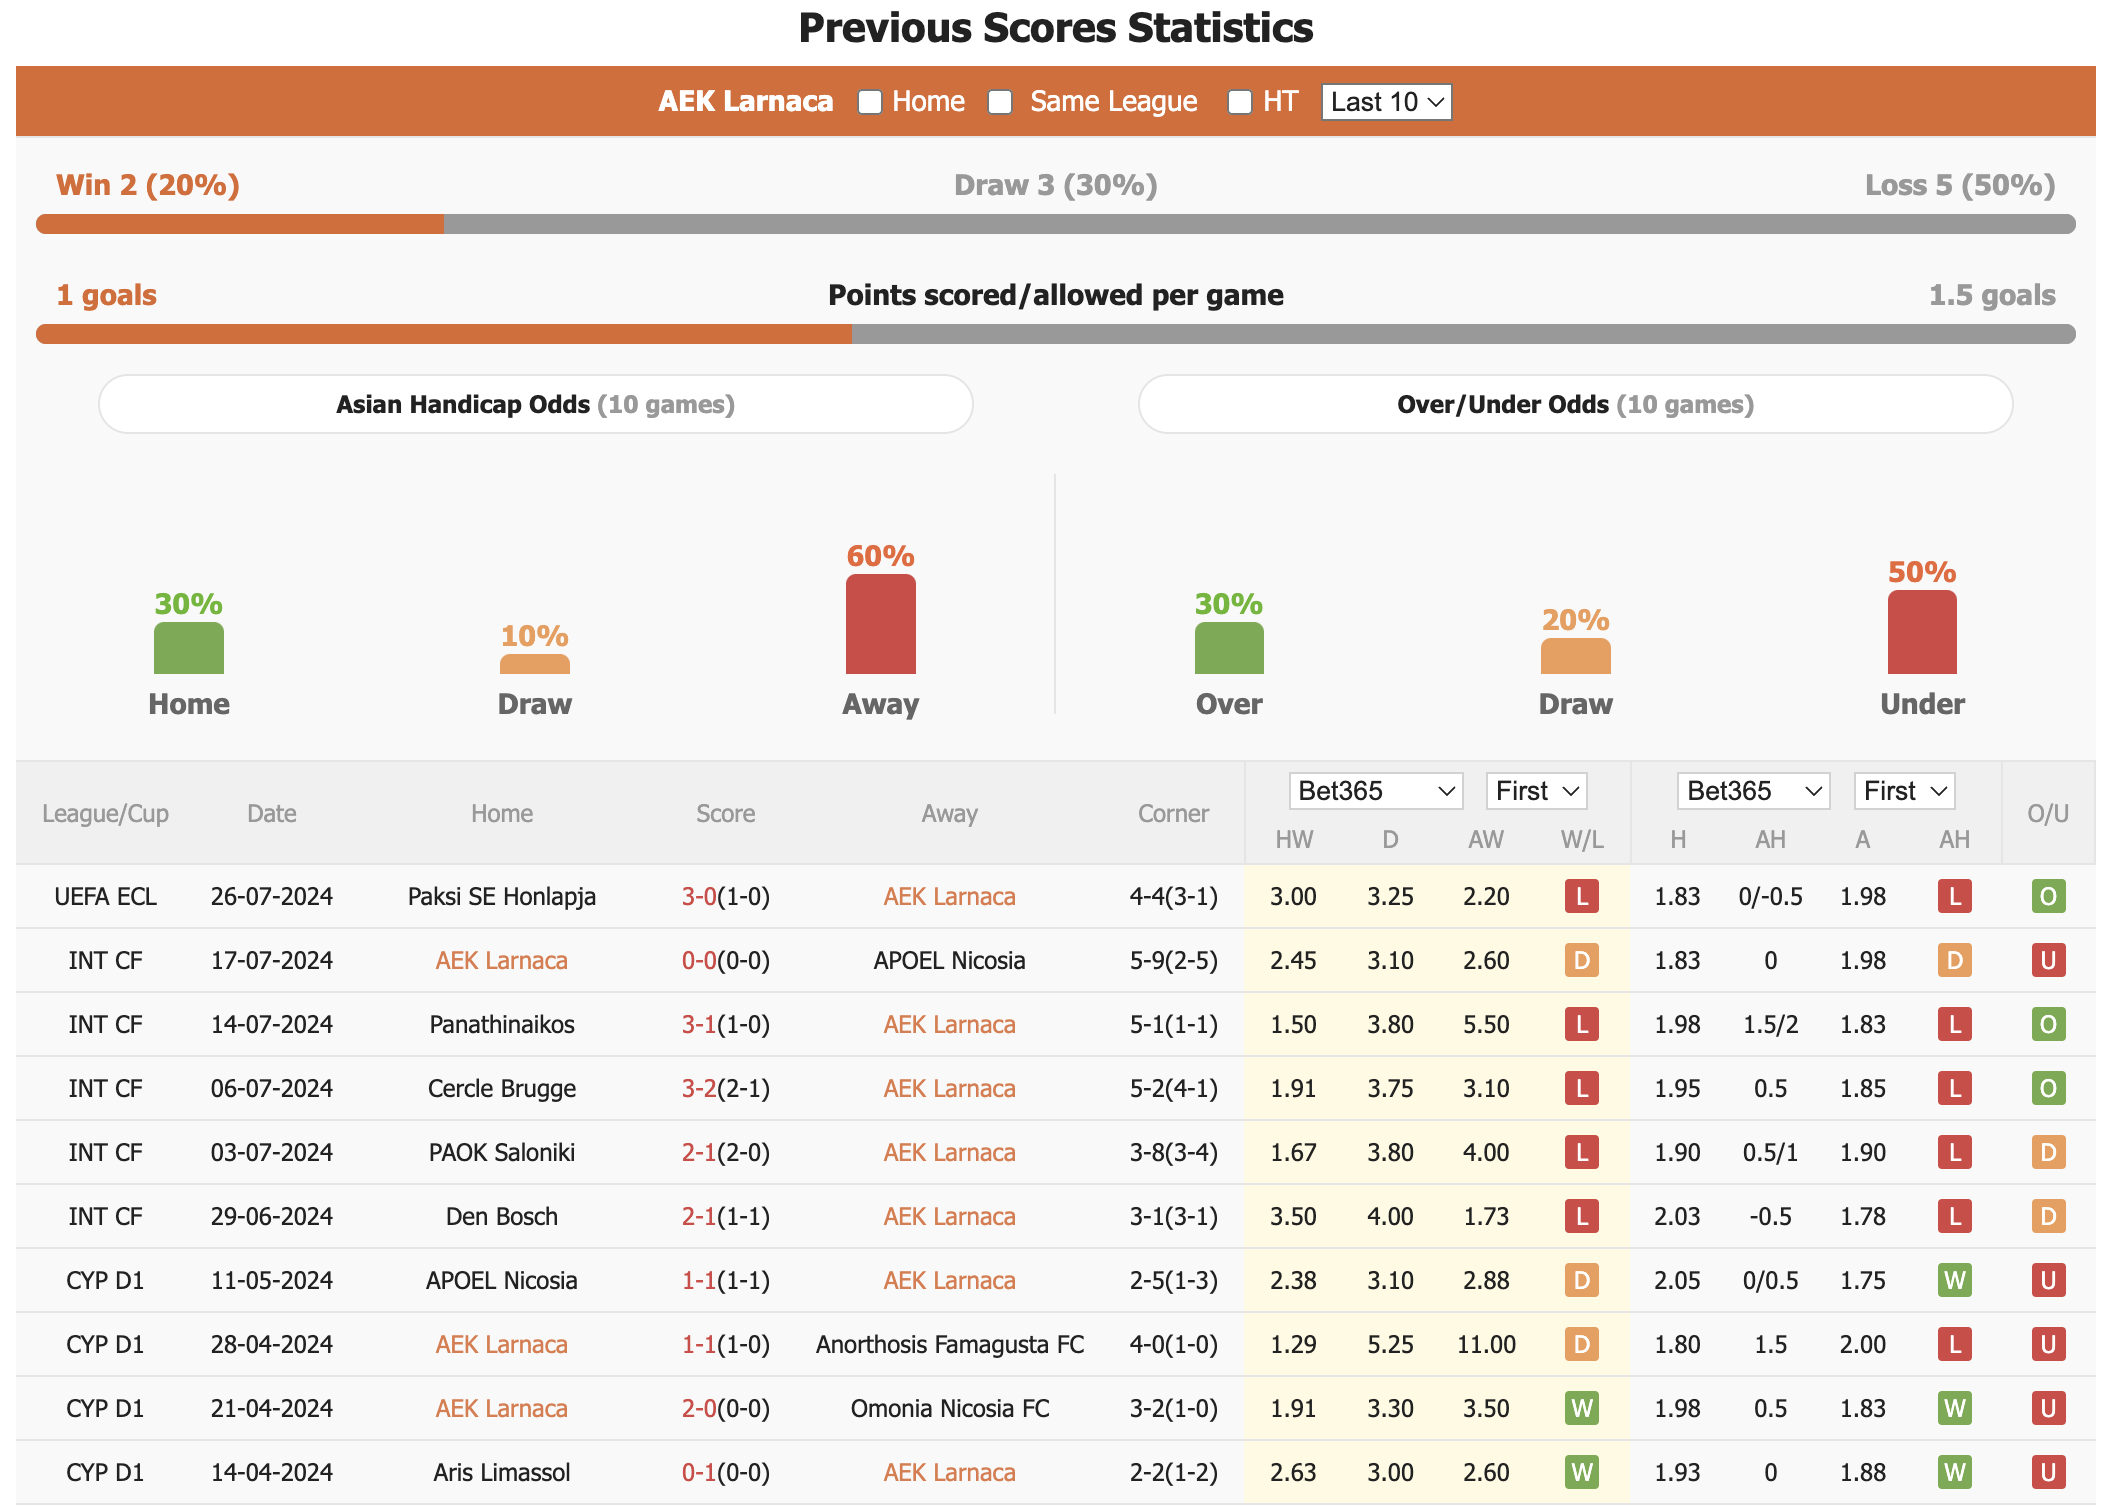Click the 11.00 away-win odds value
The height and width of the screenshot is (1506, 2110).
pos(1486,1345)
